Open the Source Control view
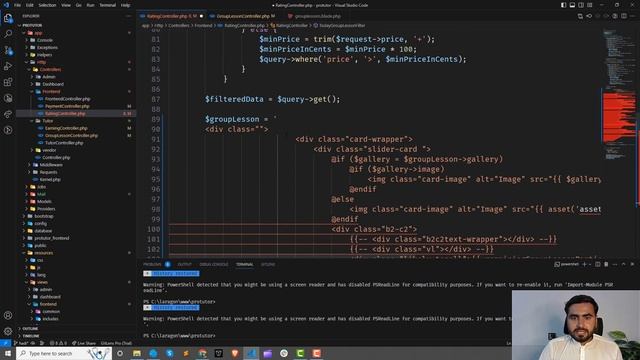Screen dimensions: 640x360 tap(8, 50)
